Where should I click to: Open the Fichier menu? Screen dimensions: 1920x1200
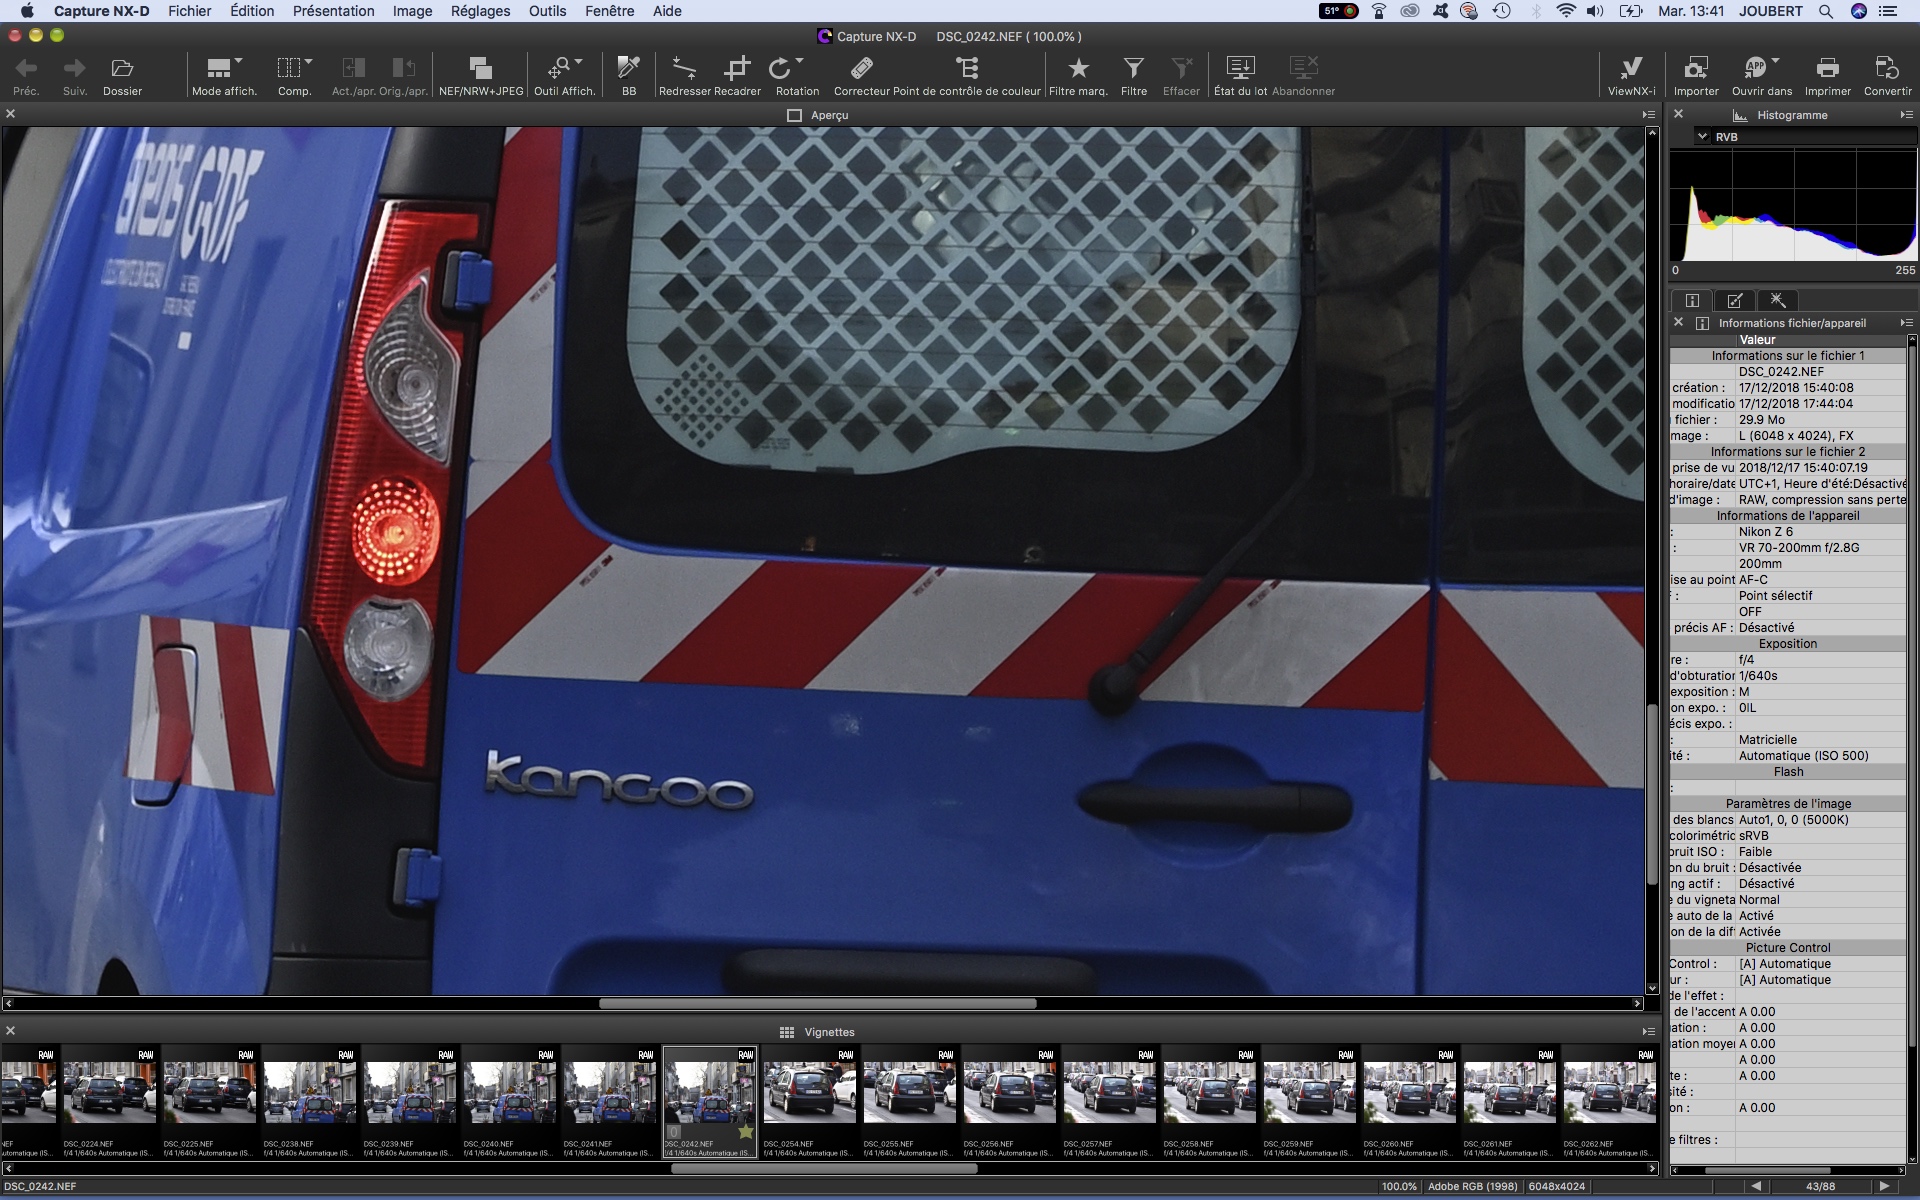[189, 11]
